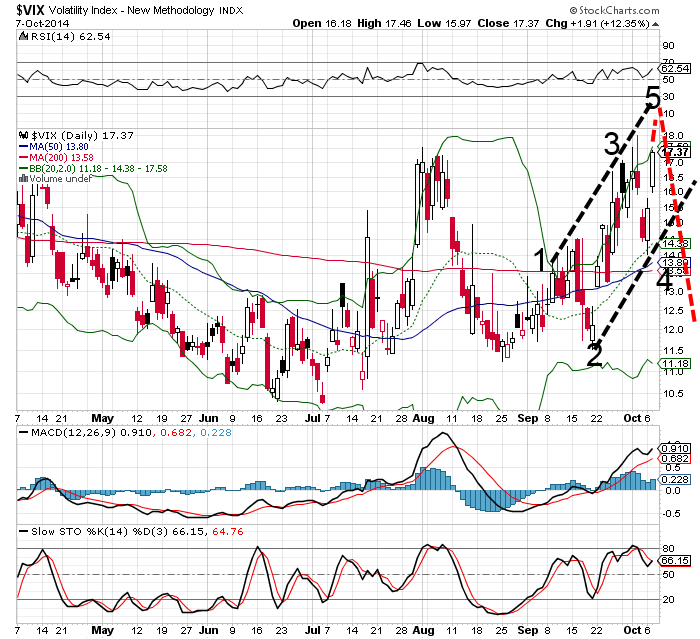The height and width of the screenshot is (639, 700).
Task: Click the 'MACD(12,26,9) 0.910' panel label
Action: tap(92, 433)
